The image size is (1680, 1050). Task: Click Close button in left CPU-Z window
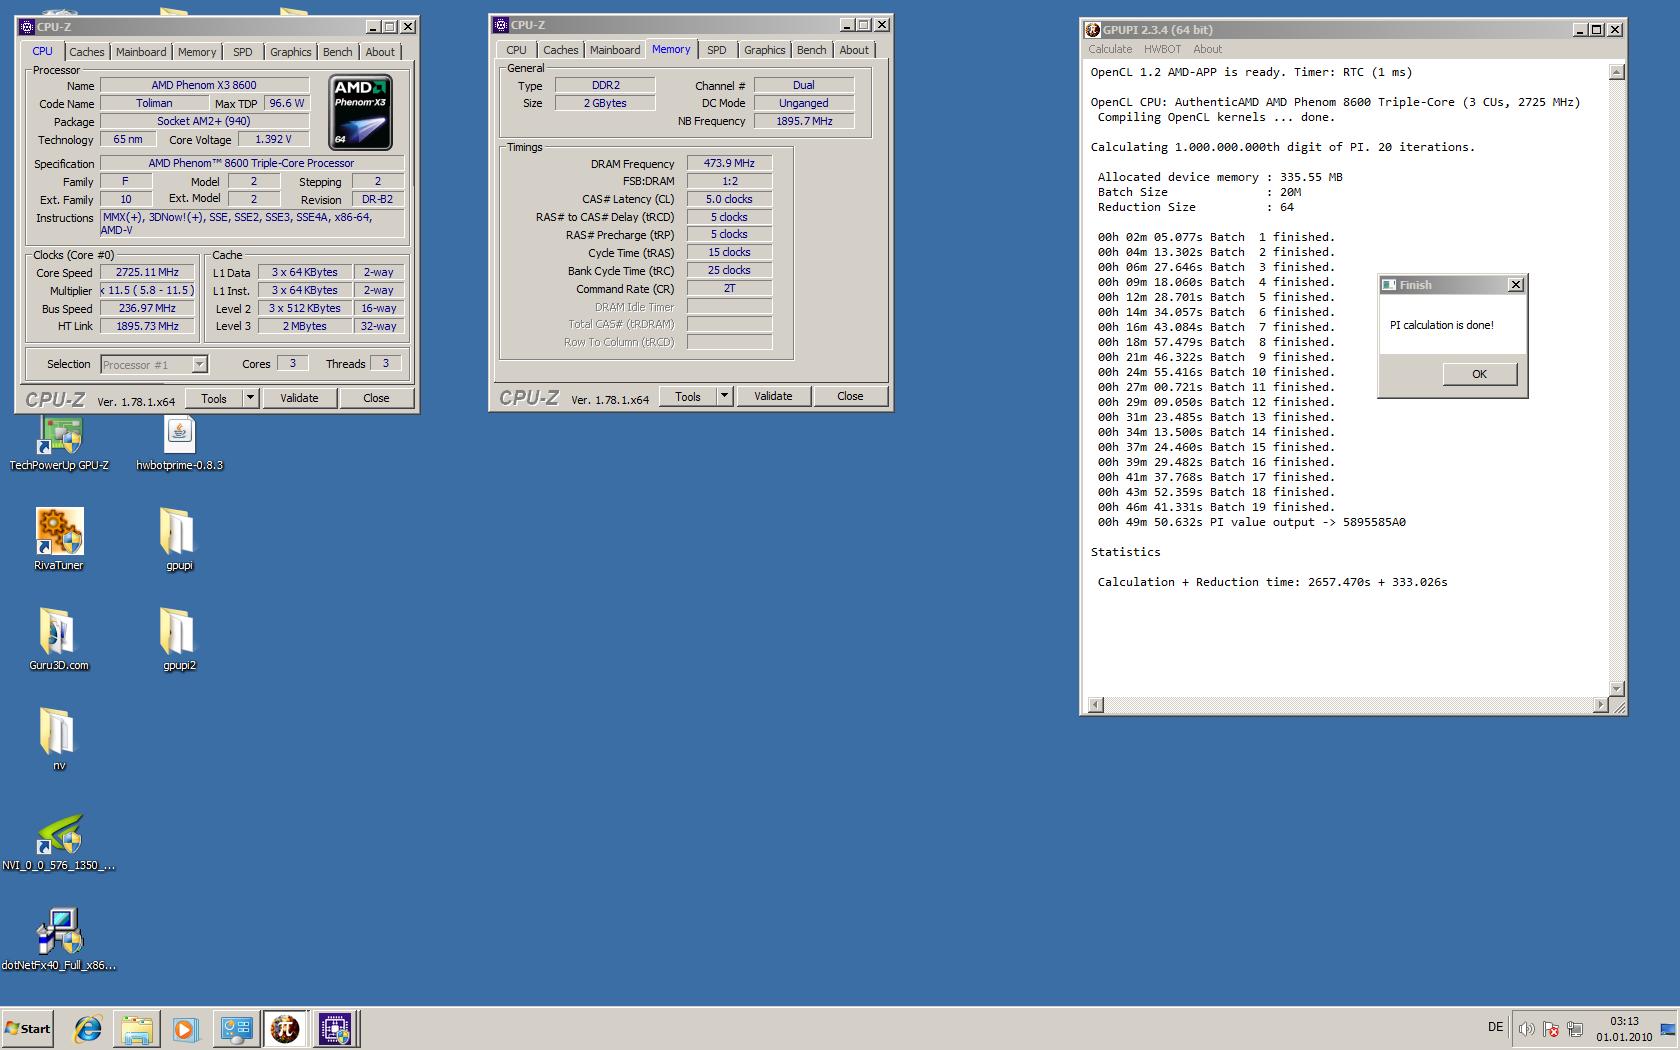(x=376, y=398)
